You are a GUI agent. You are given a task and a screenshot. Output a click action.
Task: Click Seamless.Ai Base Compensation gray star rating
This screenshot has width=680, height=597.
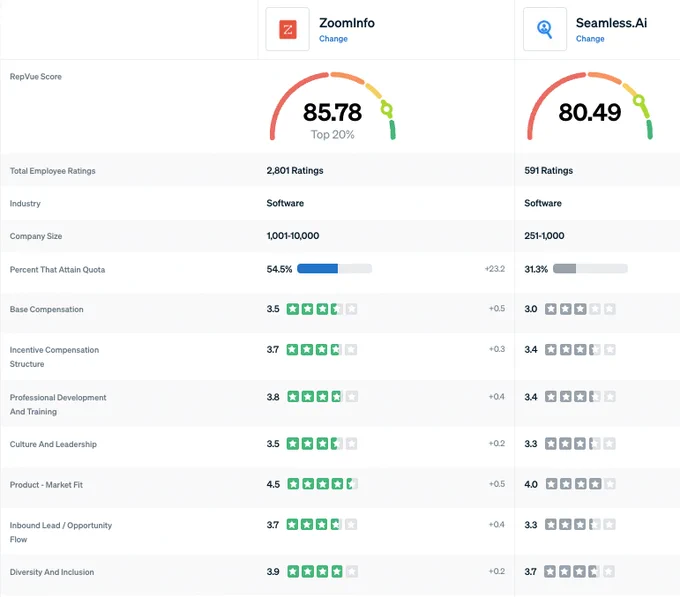point(580,309)
